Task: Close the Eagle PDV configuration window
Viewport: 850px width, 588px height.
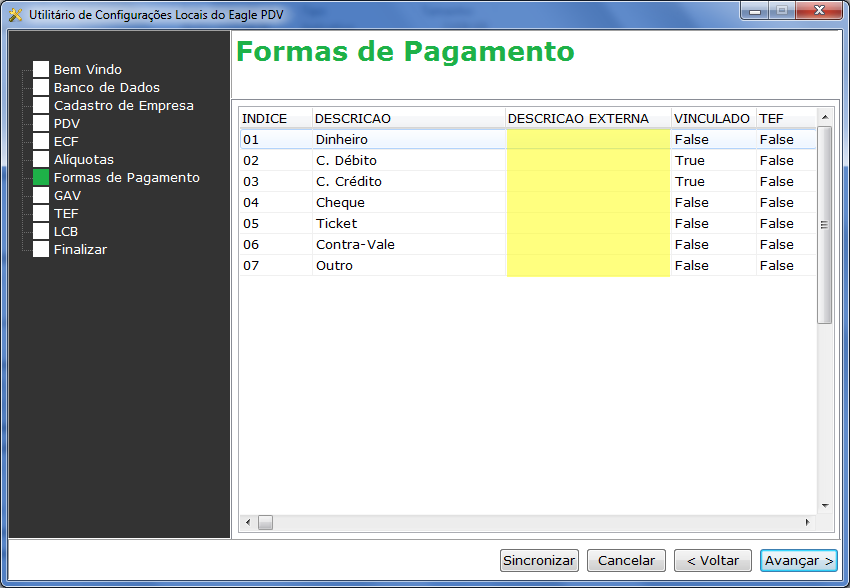Action: pyautogui.click(x=820, y=10)
